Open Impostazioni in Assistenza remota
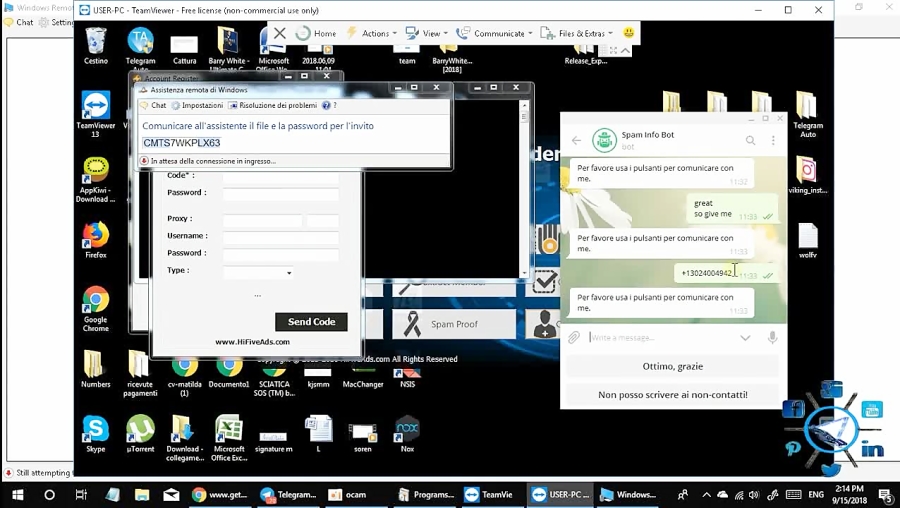 (x=197, y=106)
